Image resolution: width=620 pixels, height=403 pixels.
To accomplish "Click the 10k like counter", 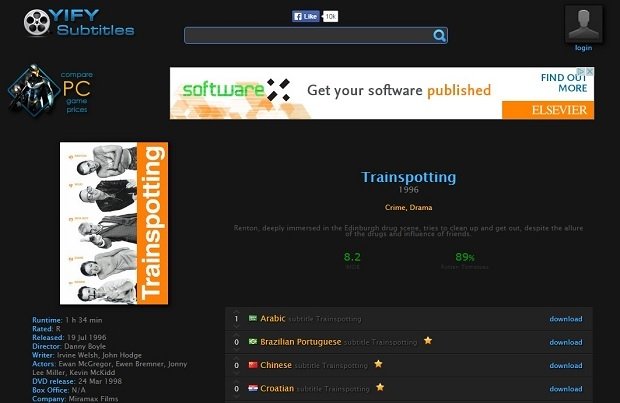I will pos(331,16).
